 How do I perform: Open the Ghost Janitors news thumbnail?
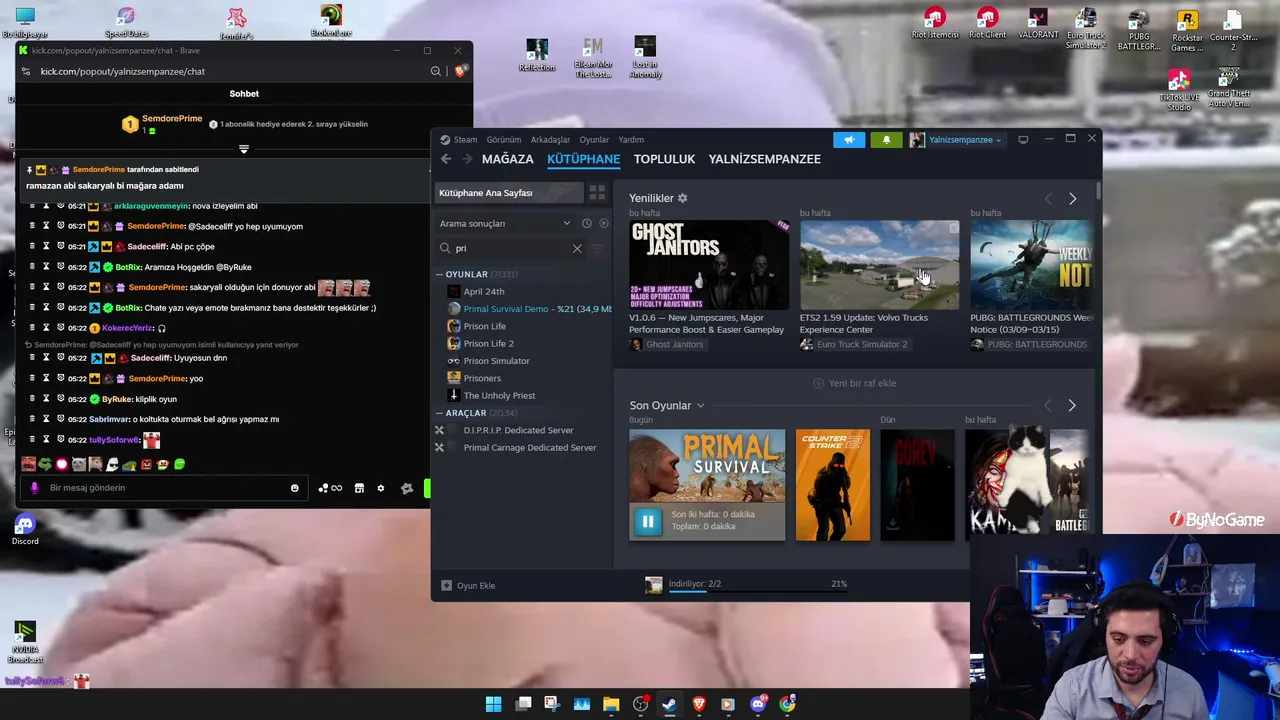coord(708,265)
